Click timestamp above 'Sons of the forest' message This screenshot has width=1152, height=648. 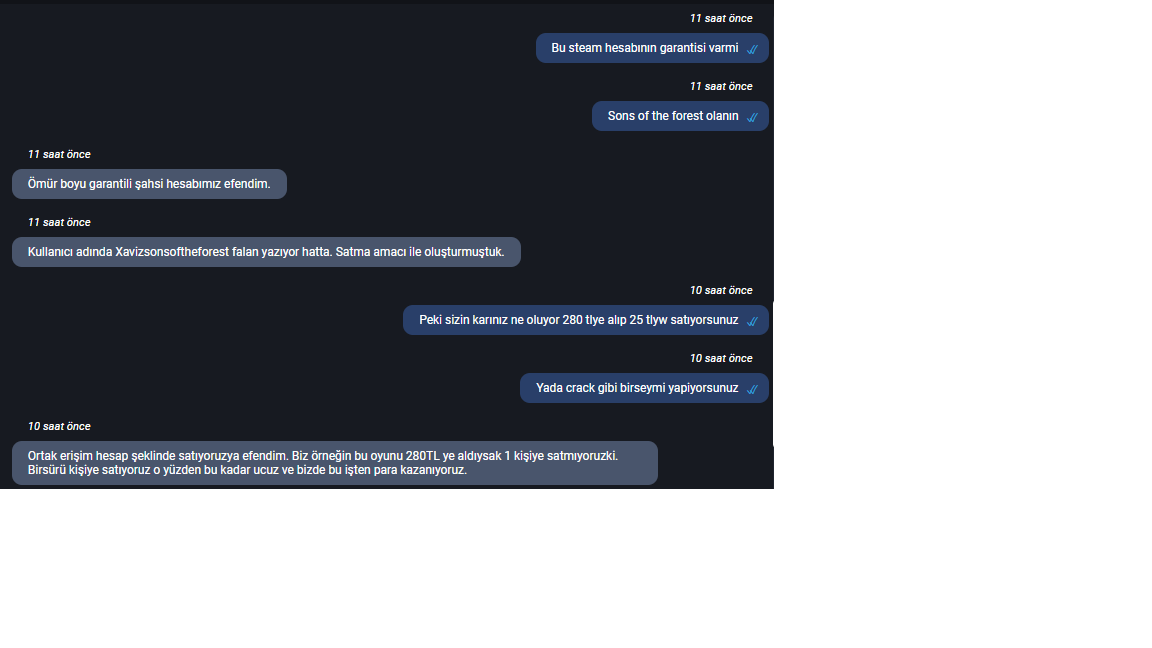(x=721, y=87)
